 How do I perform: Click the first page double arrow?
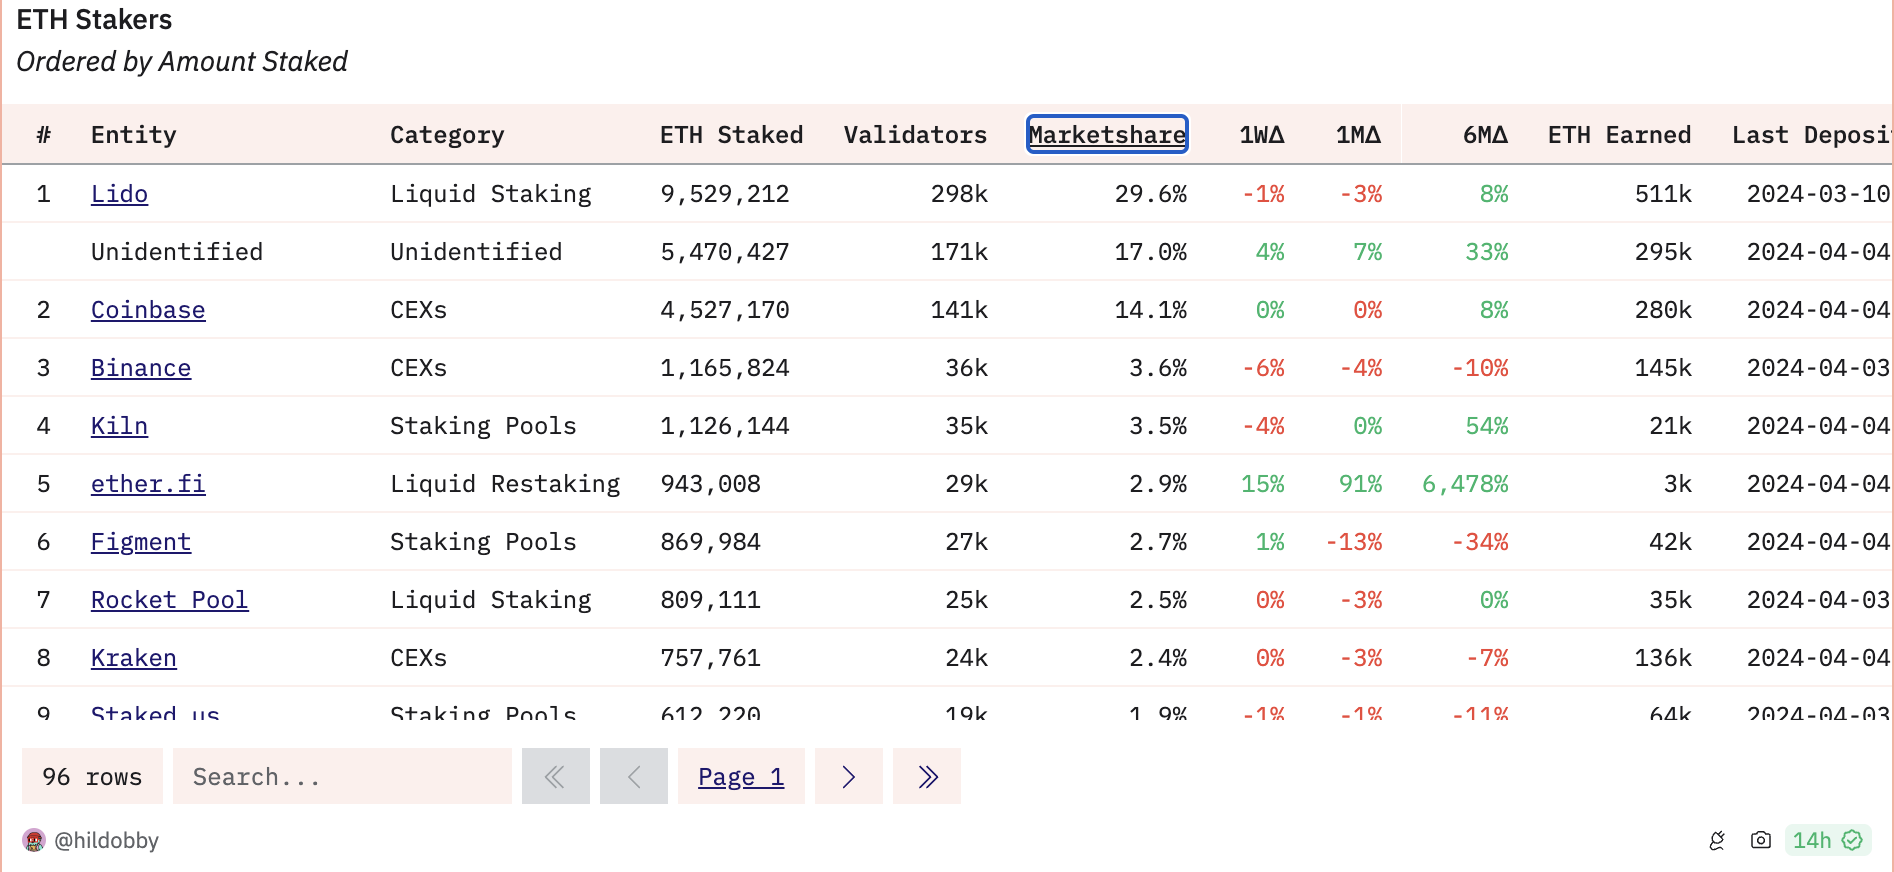pyautogui.click(x=555, y=777)
